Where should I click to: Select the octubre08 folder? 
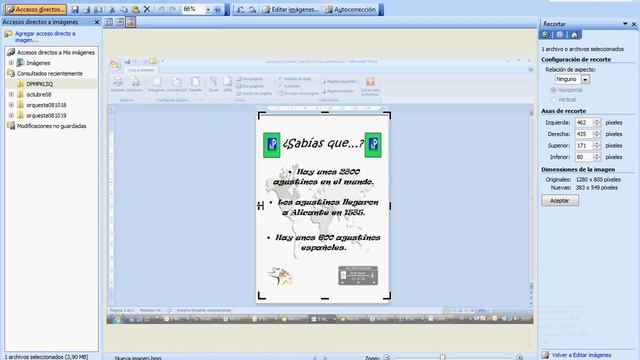click(x=38, y=94)
